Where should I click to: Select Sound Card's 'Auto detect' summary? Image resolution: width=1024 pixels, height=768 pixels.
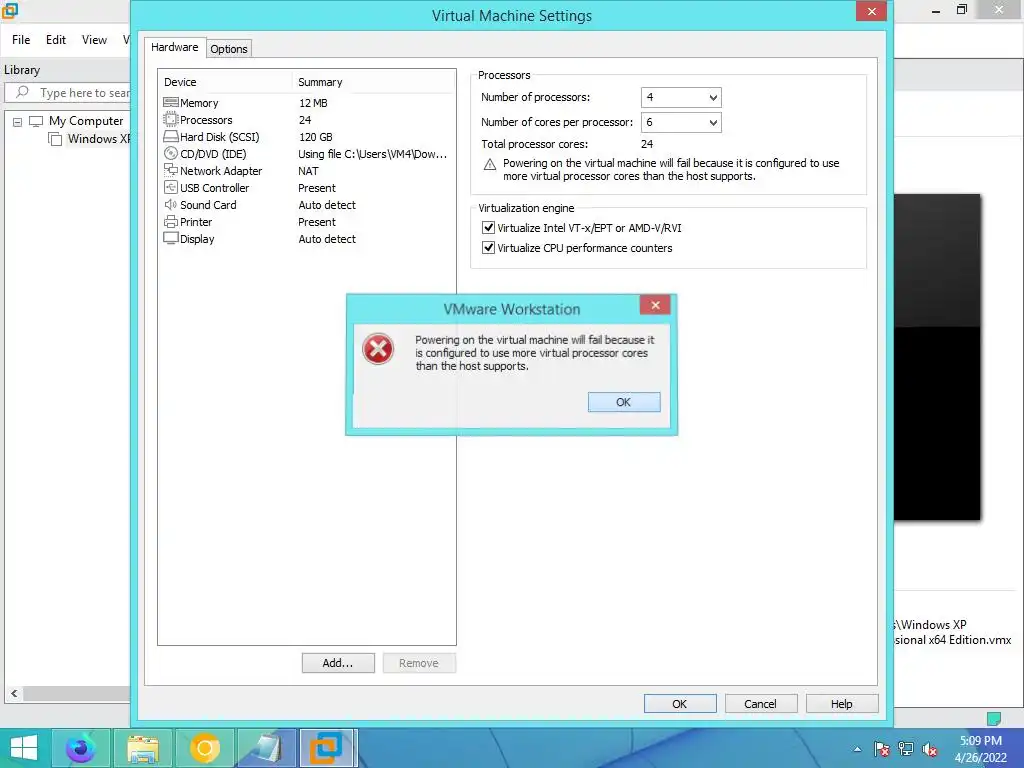pyautogui.click(x=327, y=204)
